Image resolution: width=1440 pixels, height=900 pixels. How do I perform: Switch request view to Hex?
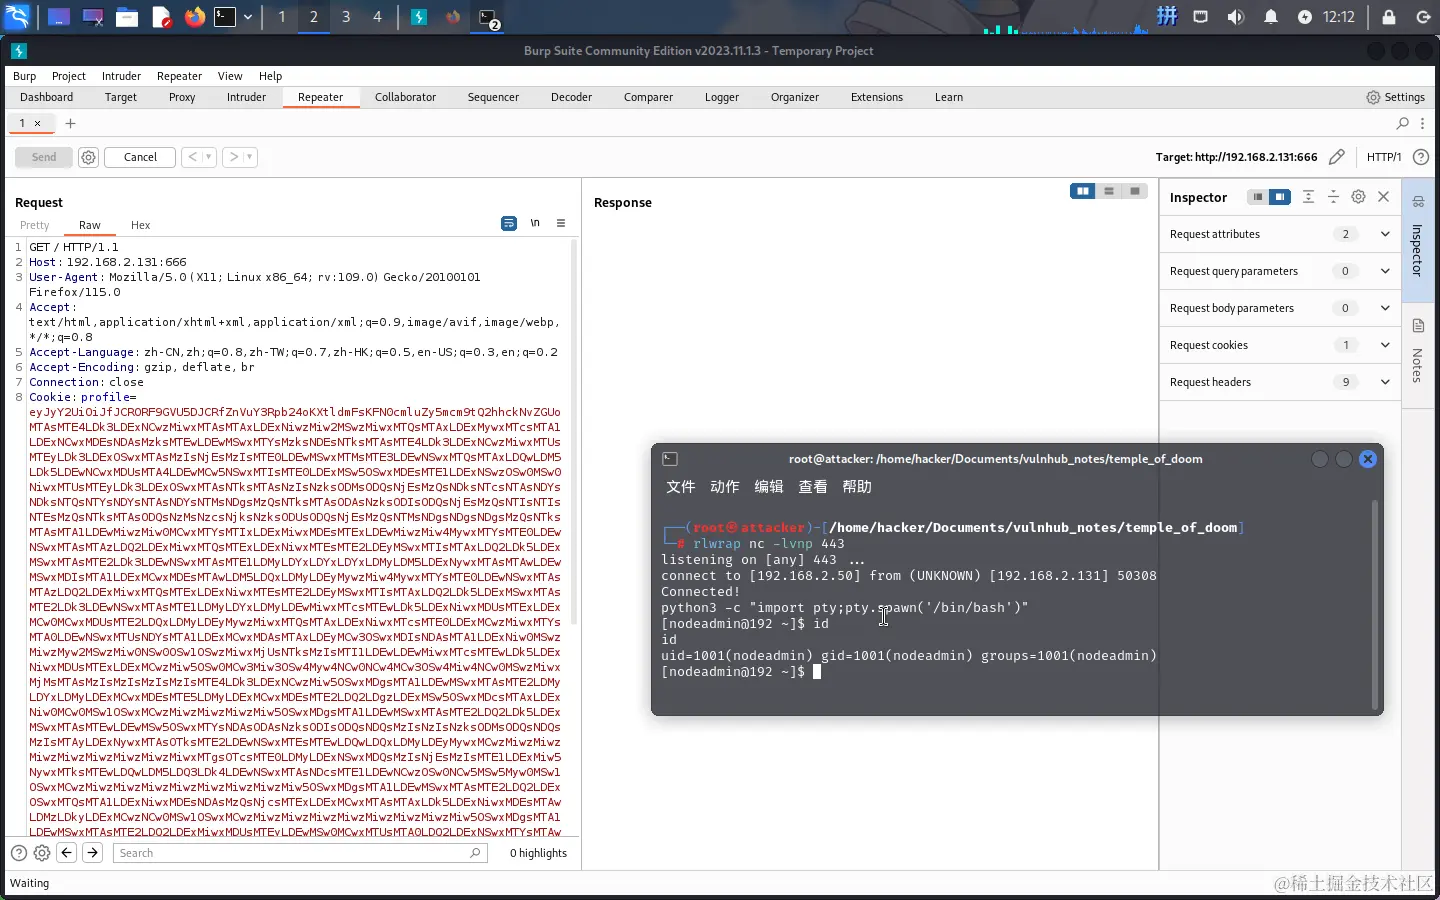[140, 225]
